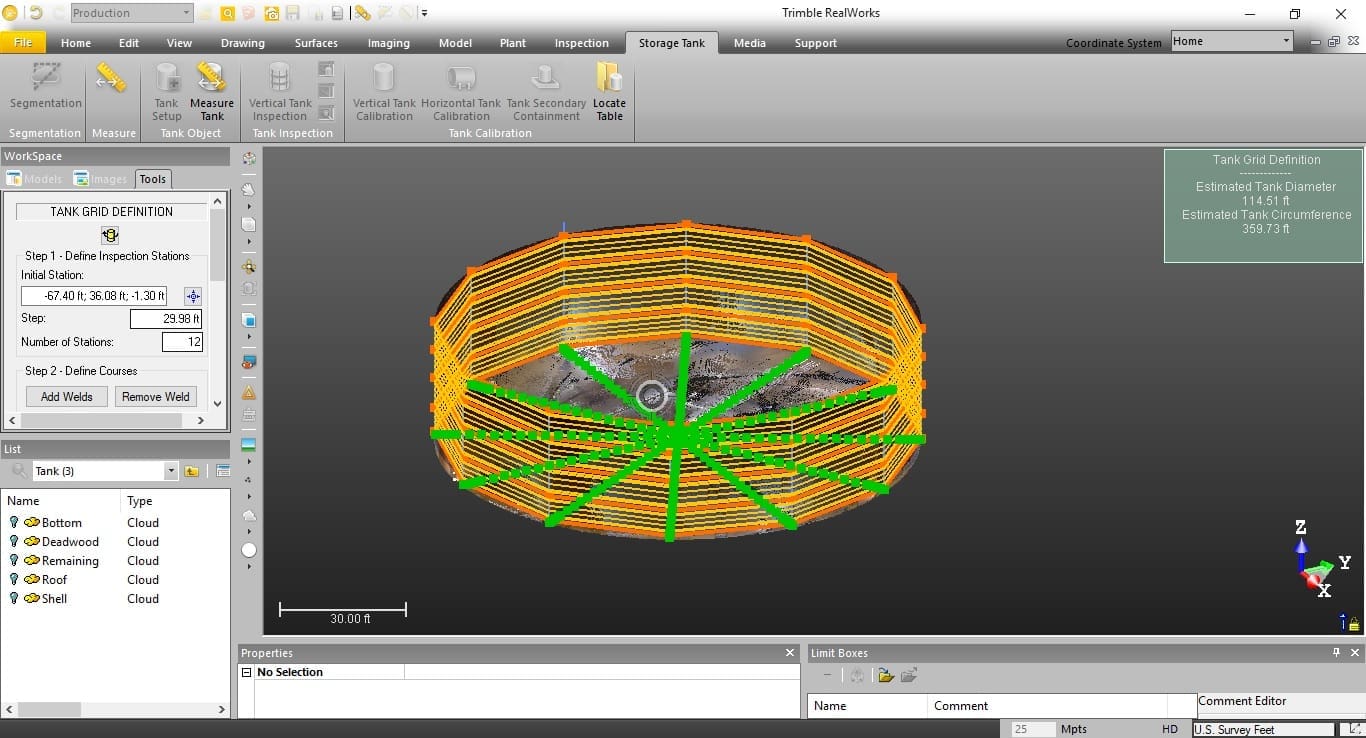
Task: Switch to the Tools workspace tab
Action: click(153, 179)
